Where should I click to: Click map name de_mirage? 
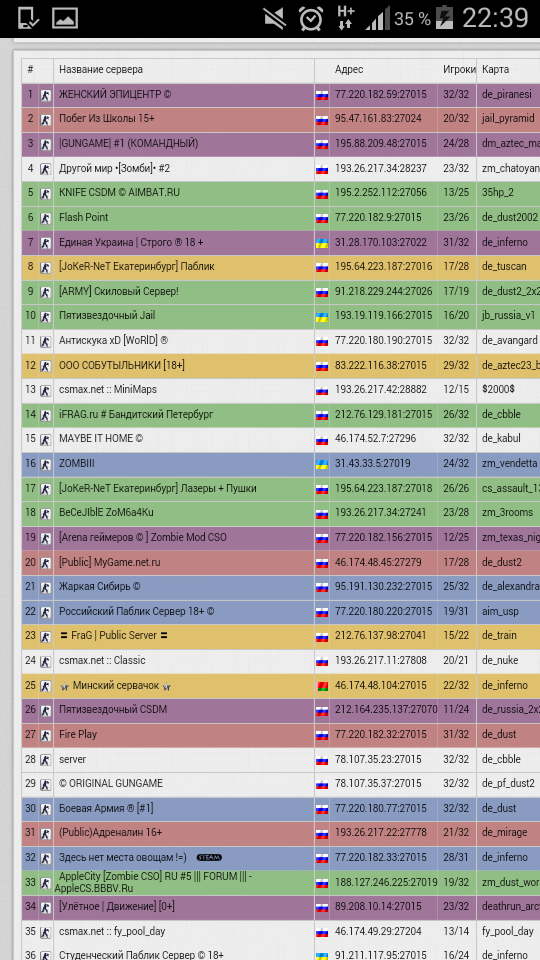504,832
